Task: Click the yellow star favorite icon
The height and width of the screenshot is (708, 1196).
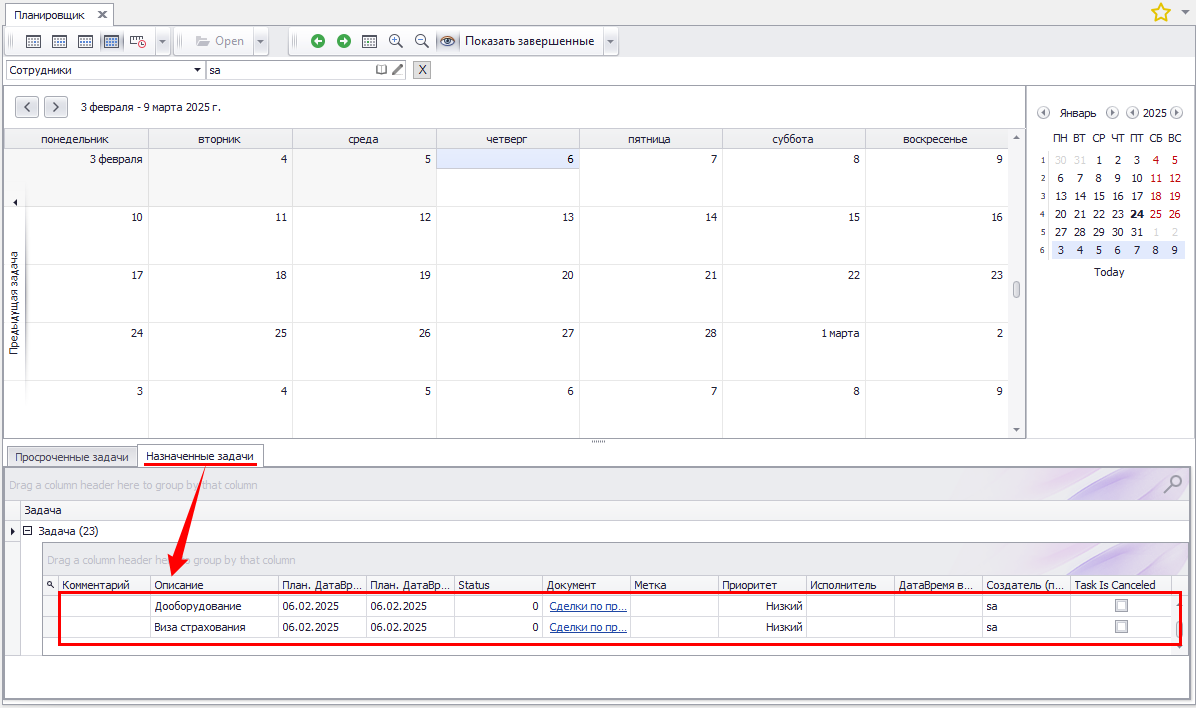Action: click(x=1160, y=12)
